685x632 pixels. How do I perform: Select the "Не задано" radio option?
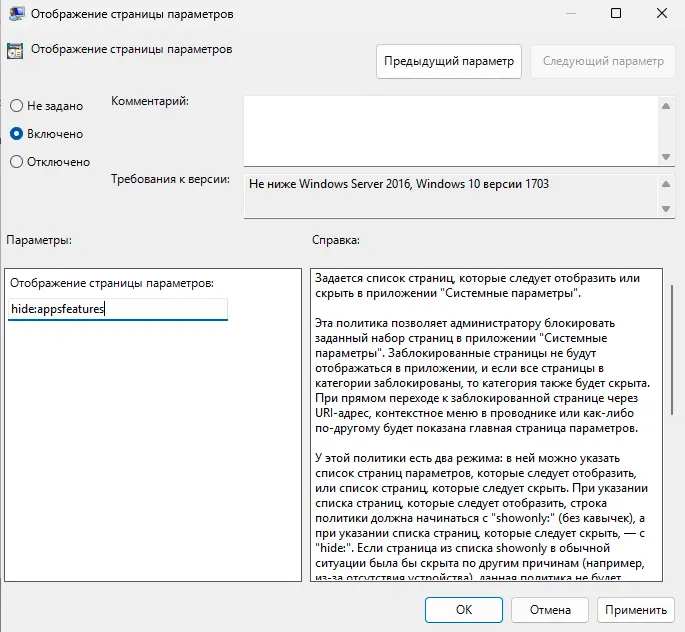(16, 106)
